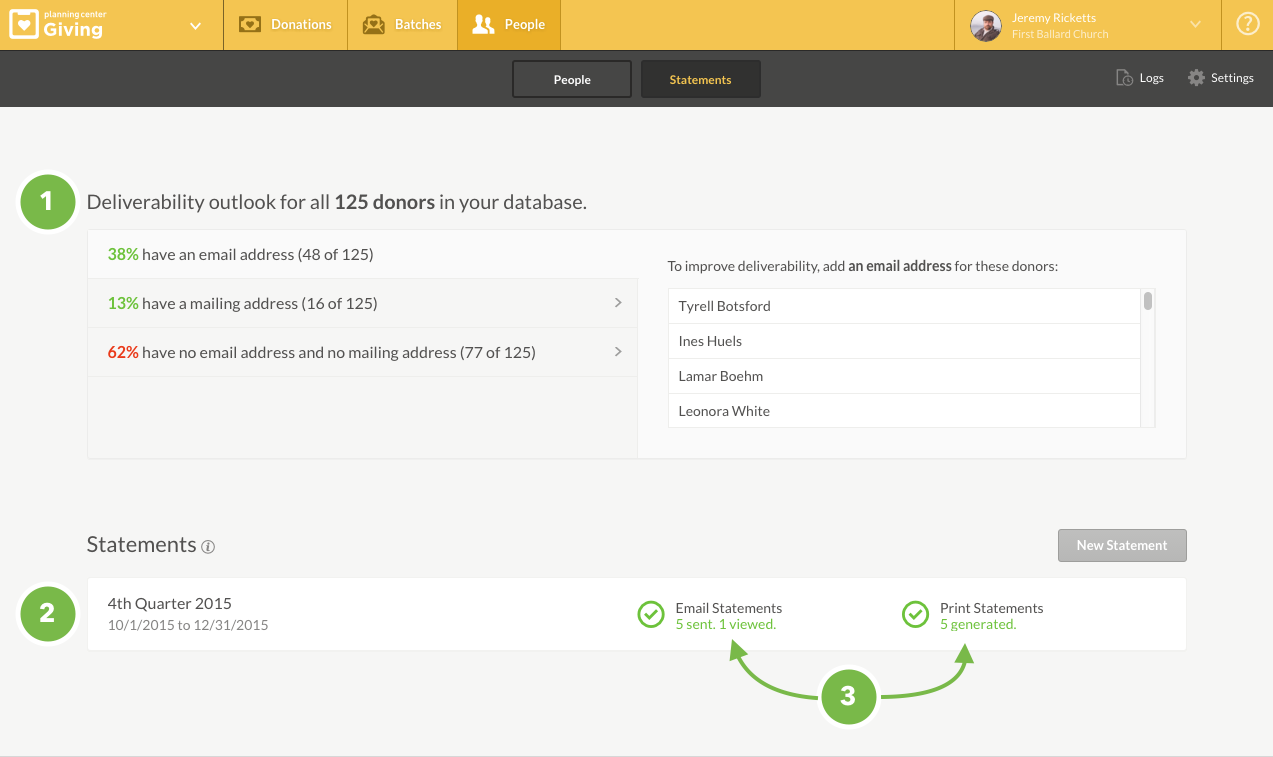1273x757 pixels.
Task: Expand the mailing address row chevron
Action: pos(618,303)
